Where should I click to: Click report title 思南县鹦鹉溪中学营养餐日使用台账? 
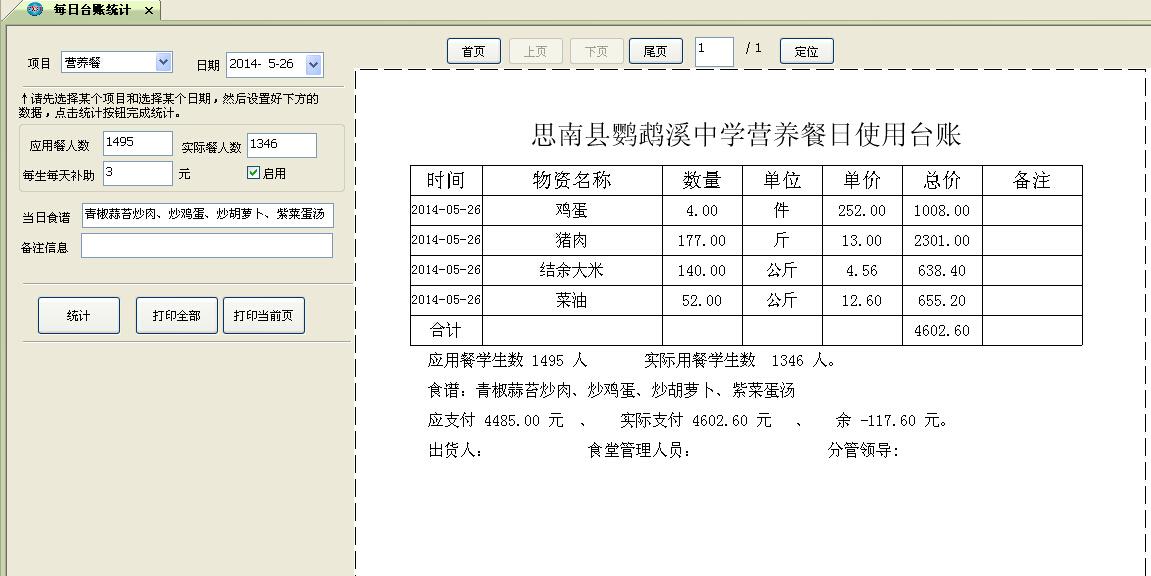click(746, 135)
